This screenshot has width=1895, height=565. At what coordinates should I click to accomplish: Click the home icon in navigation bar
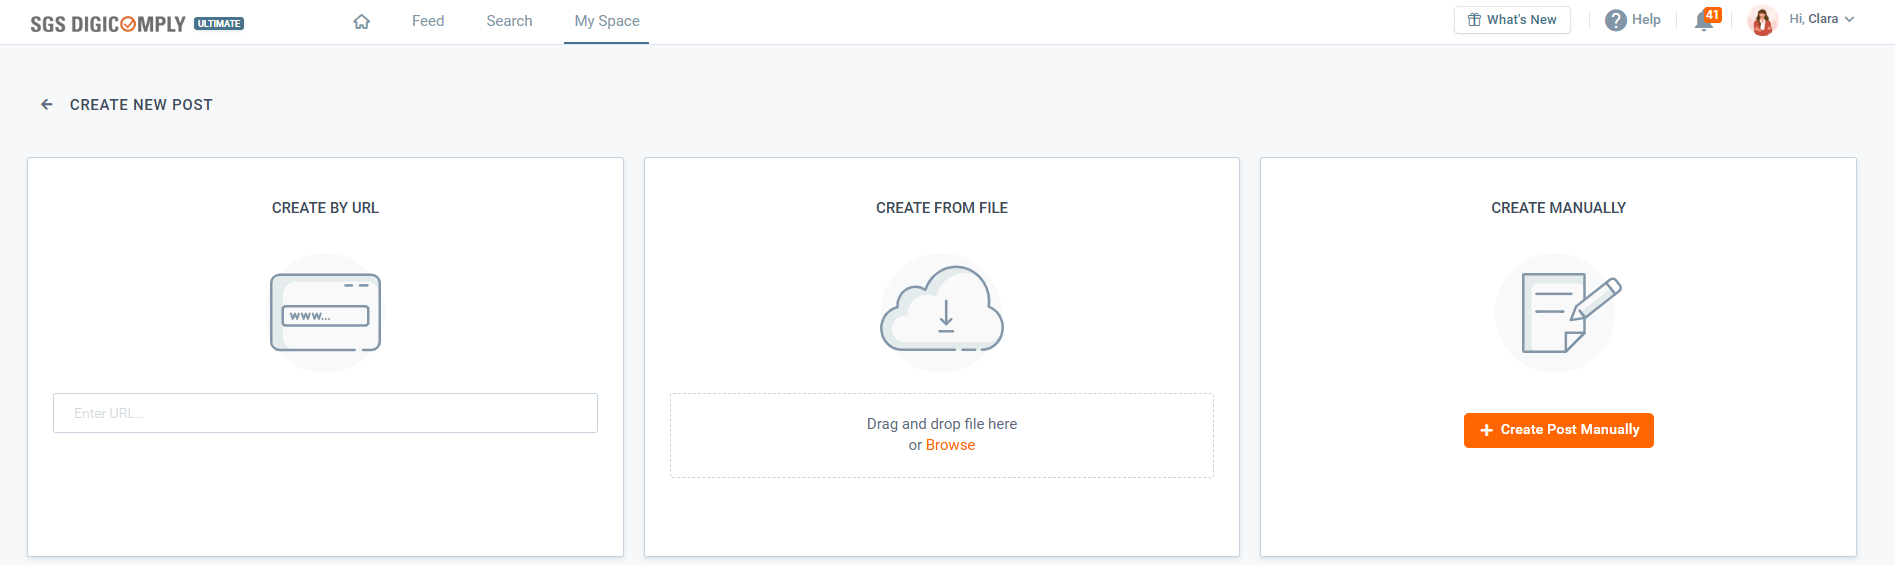[362, 21]
